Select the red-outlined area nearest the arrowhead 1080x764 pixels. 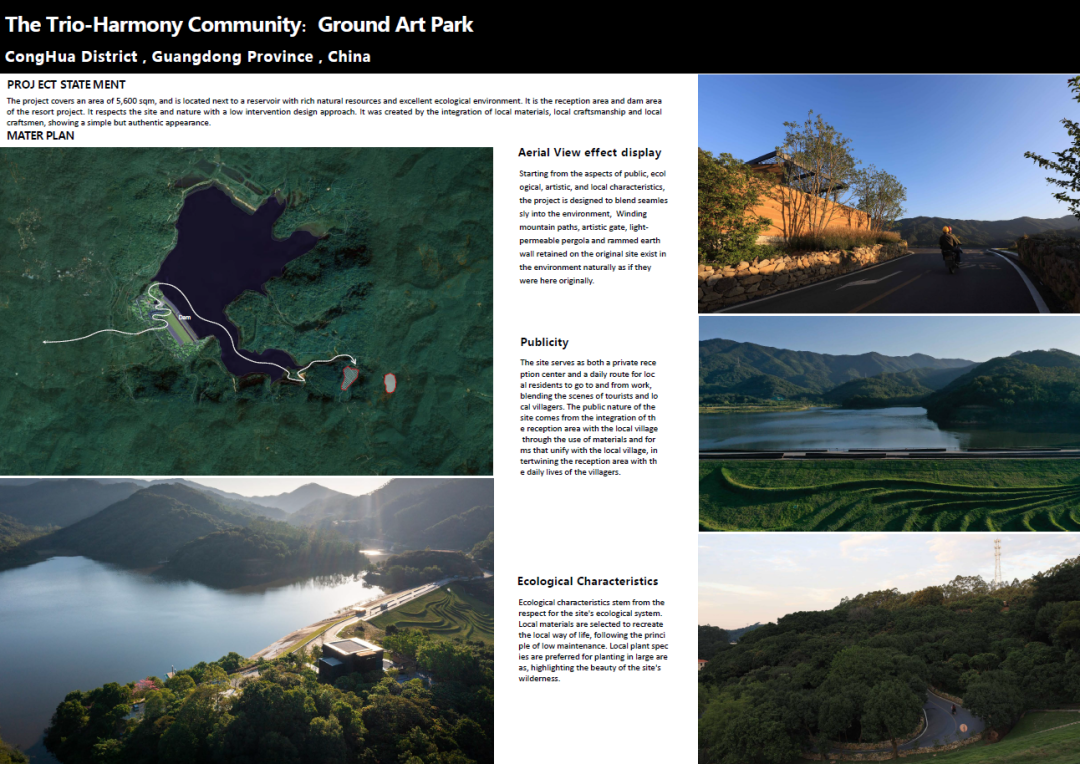tap(350, 377)
